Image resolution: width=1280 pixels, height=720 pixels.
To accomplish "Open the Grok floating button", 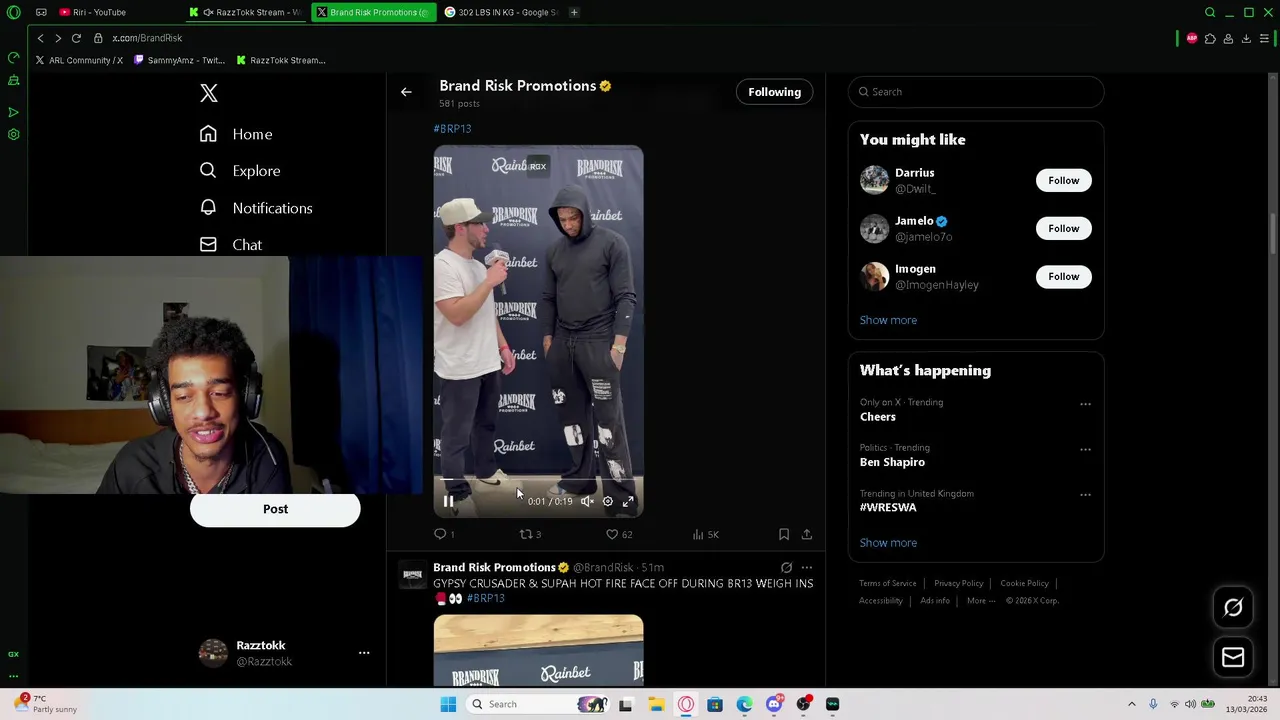I will click(x=1233, y=607).
